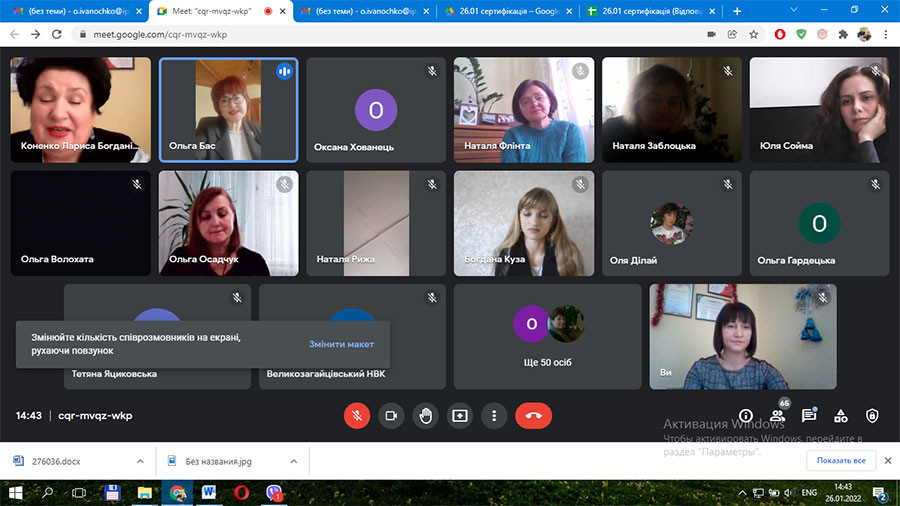The image size is (900, 506).
Task: Open Viber from the taskbar
Action: 274,493
